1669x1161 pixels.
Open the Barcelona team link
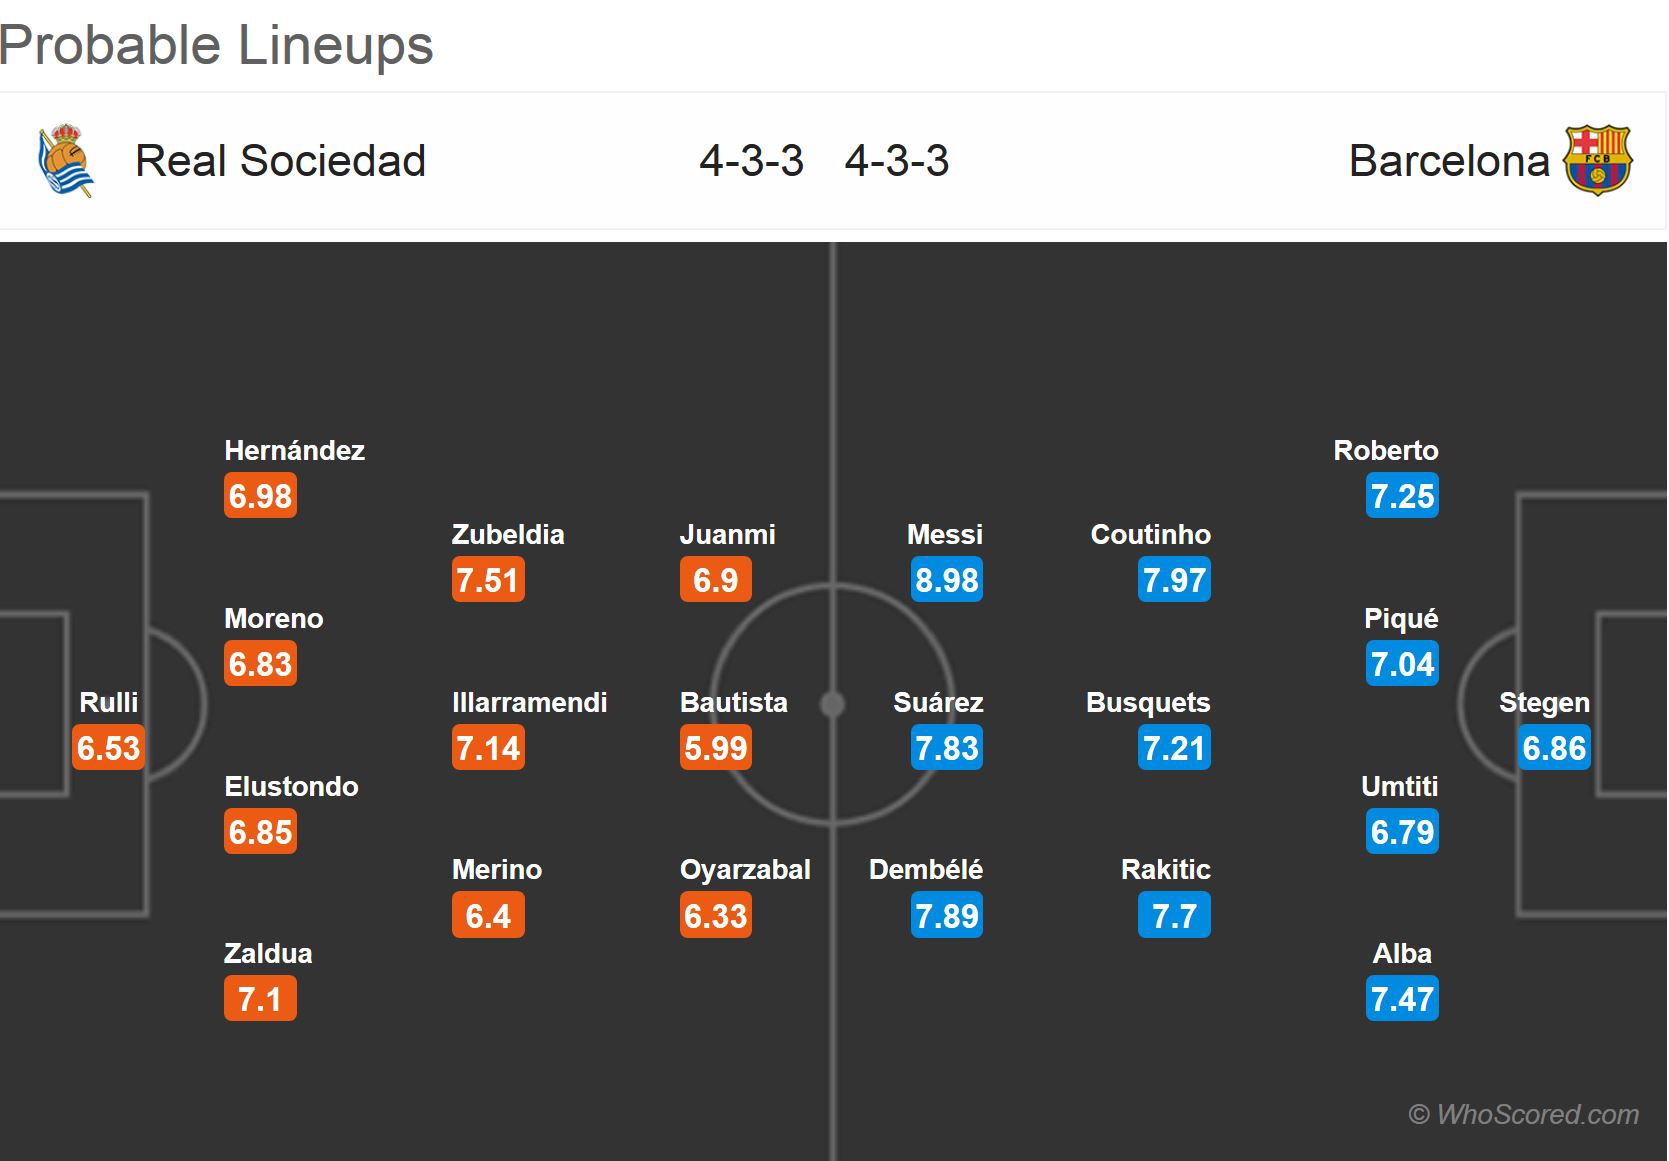[1449, 161]
